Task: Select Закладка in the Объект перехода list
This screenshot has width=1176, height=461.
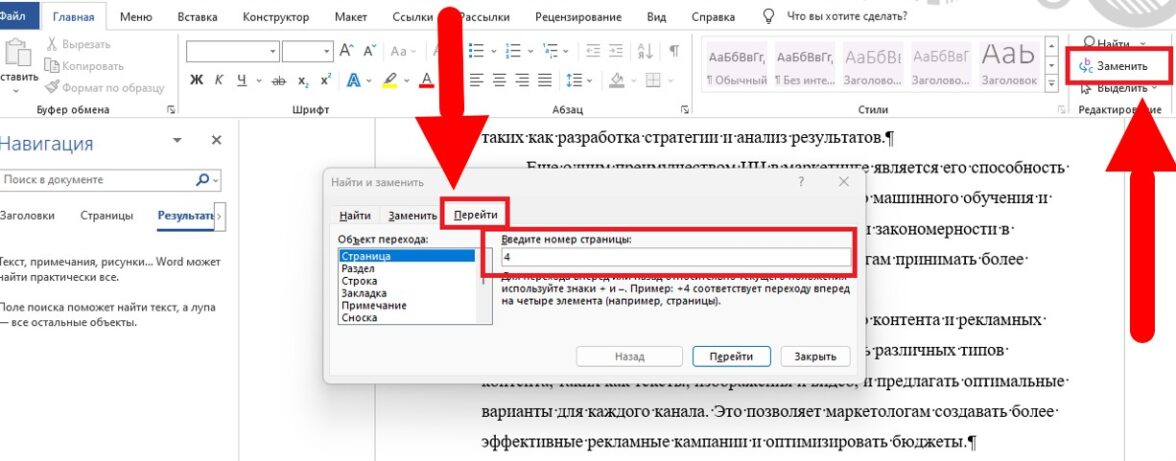Action: 364,293
